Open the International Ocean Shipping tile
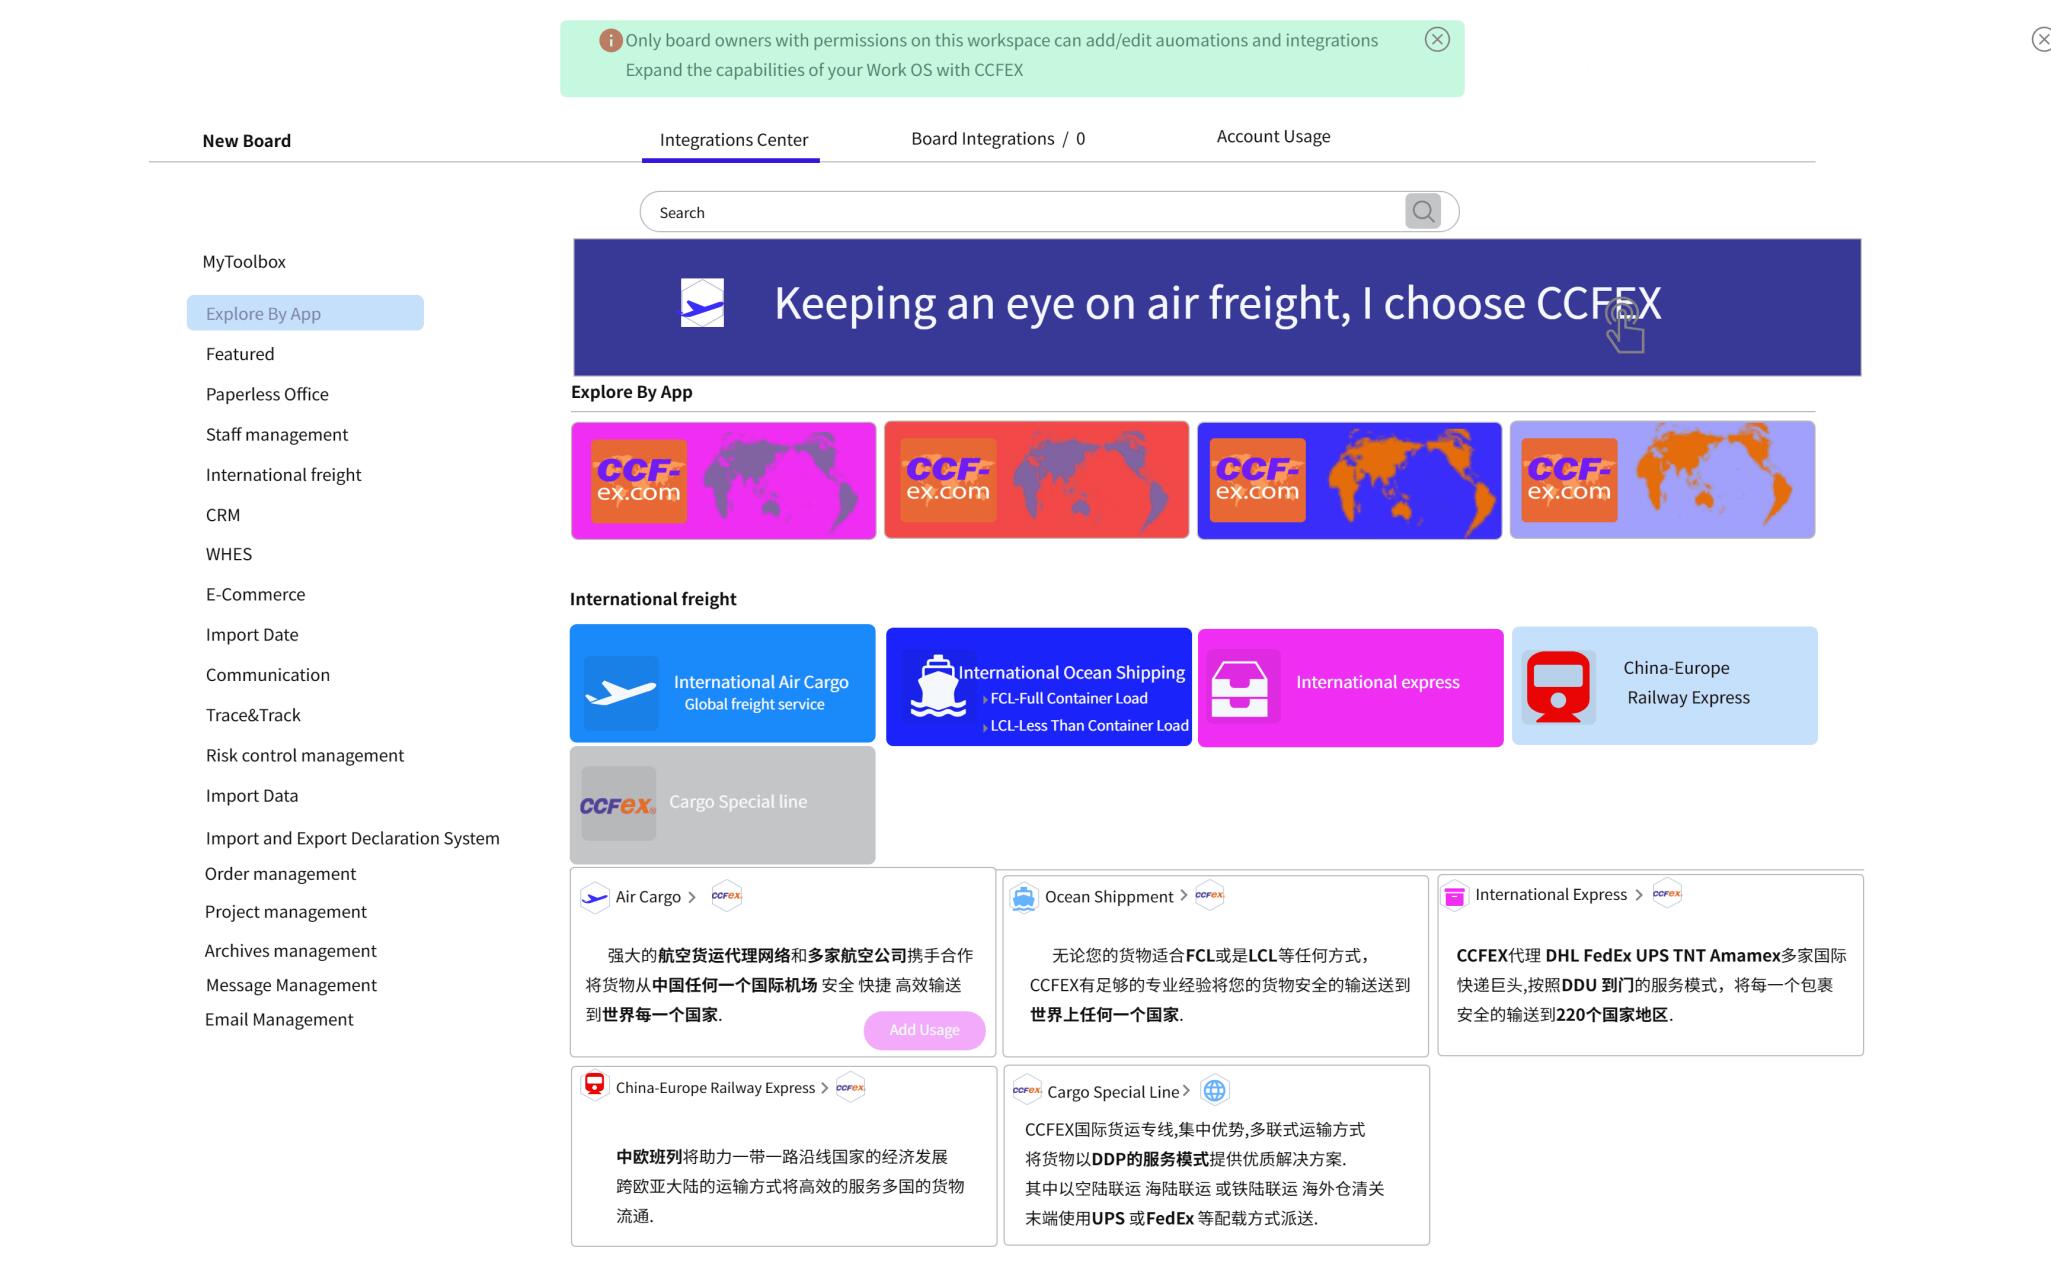This screenshot has height=1282, width=2051. [1038, 686]
